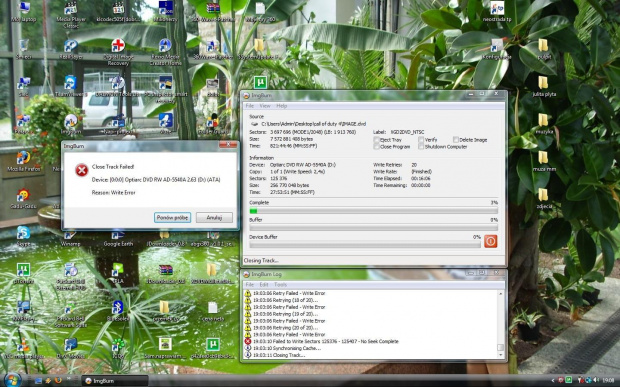
Task: Enable the Shutdown Computer checkbox
Action: (421, 147)
